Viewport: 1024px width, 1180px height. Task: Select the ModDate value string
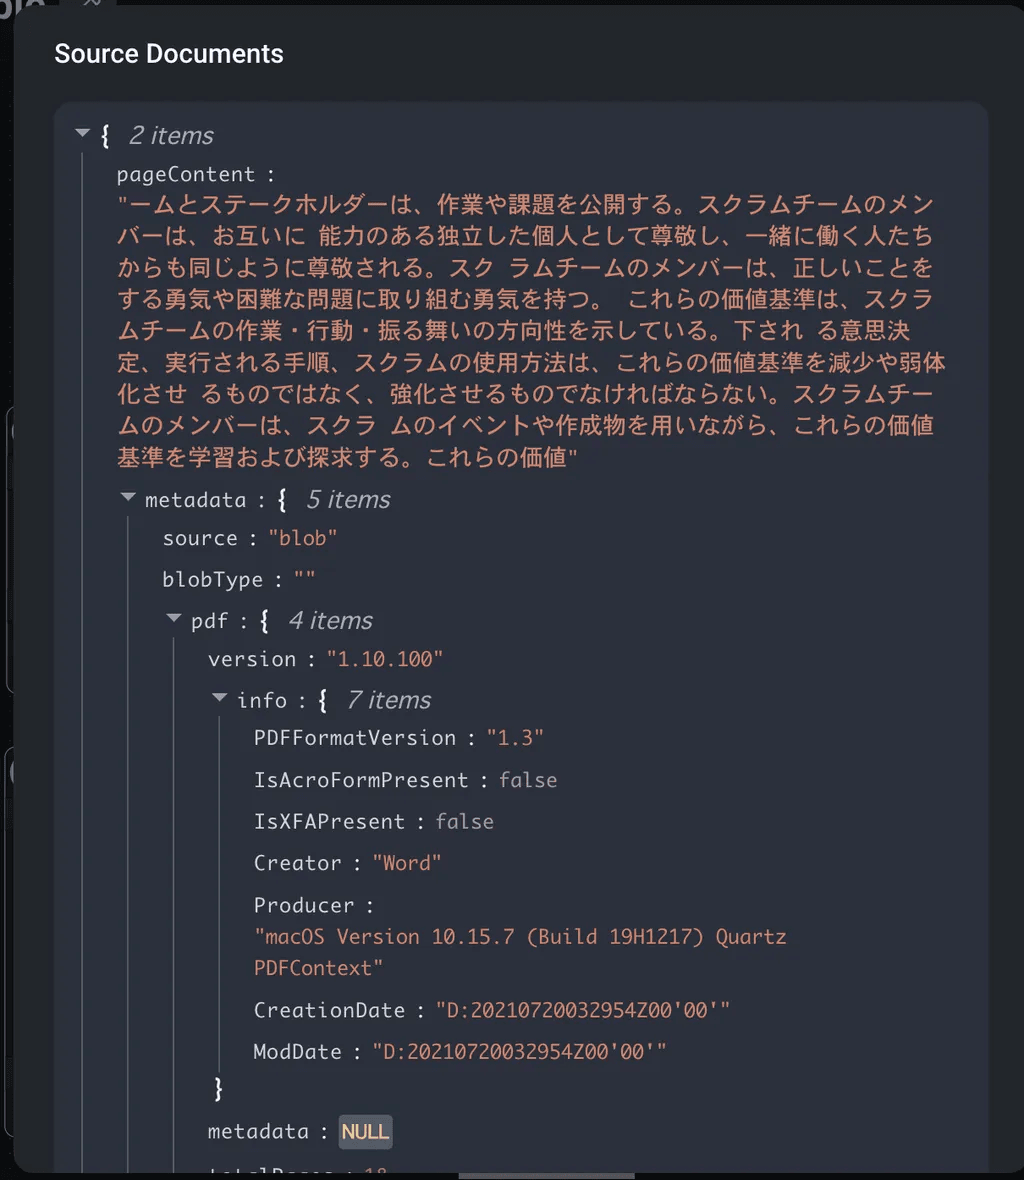(519, 1052)
